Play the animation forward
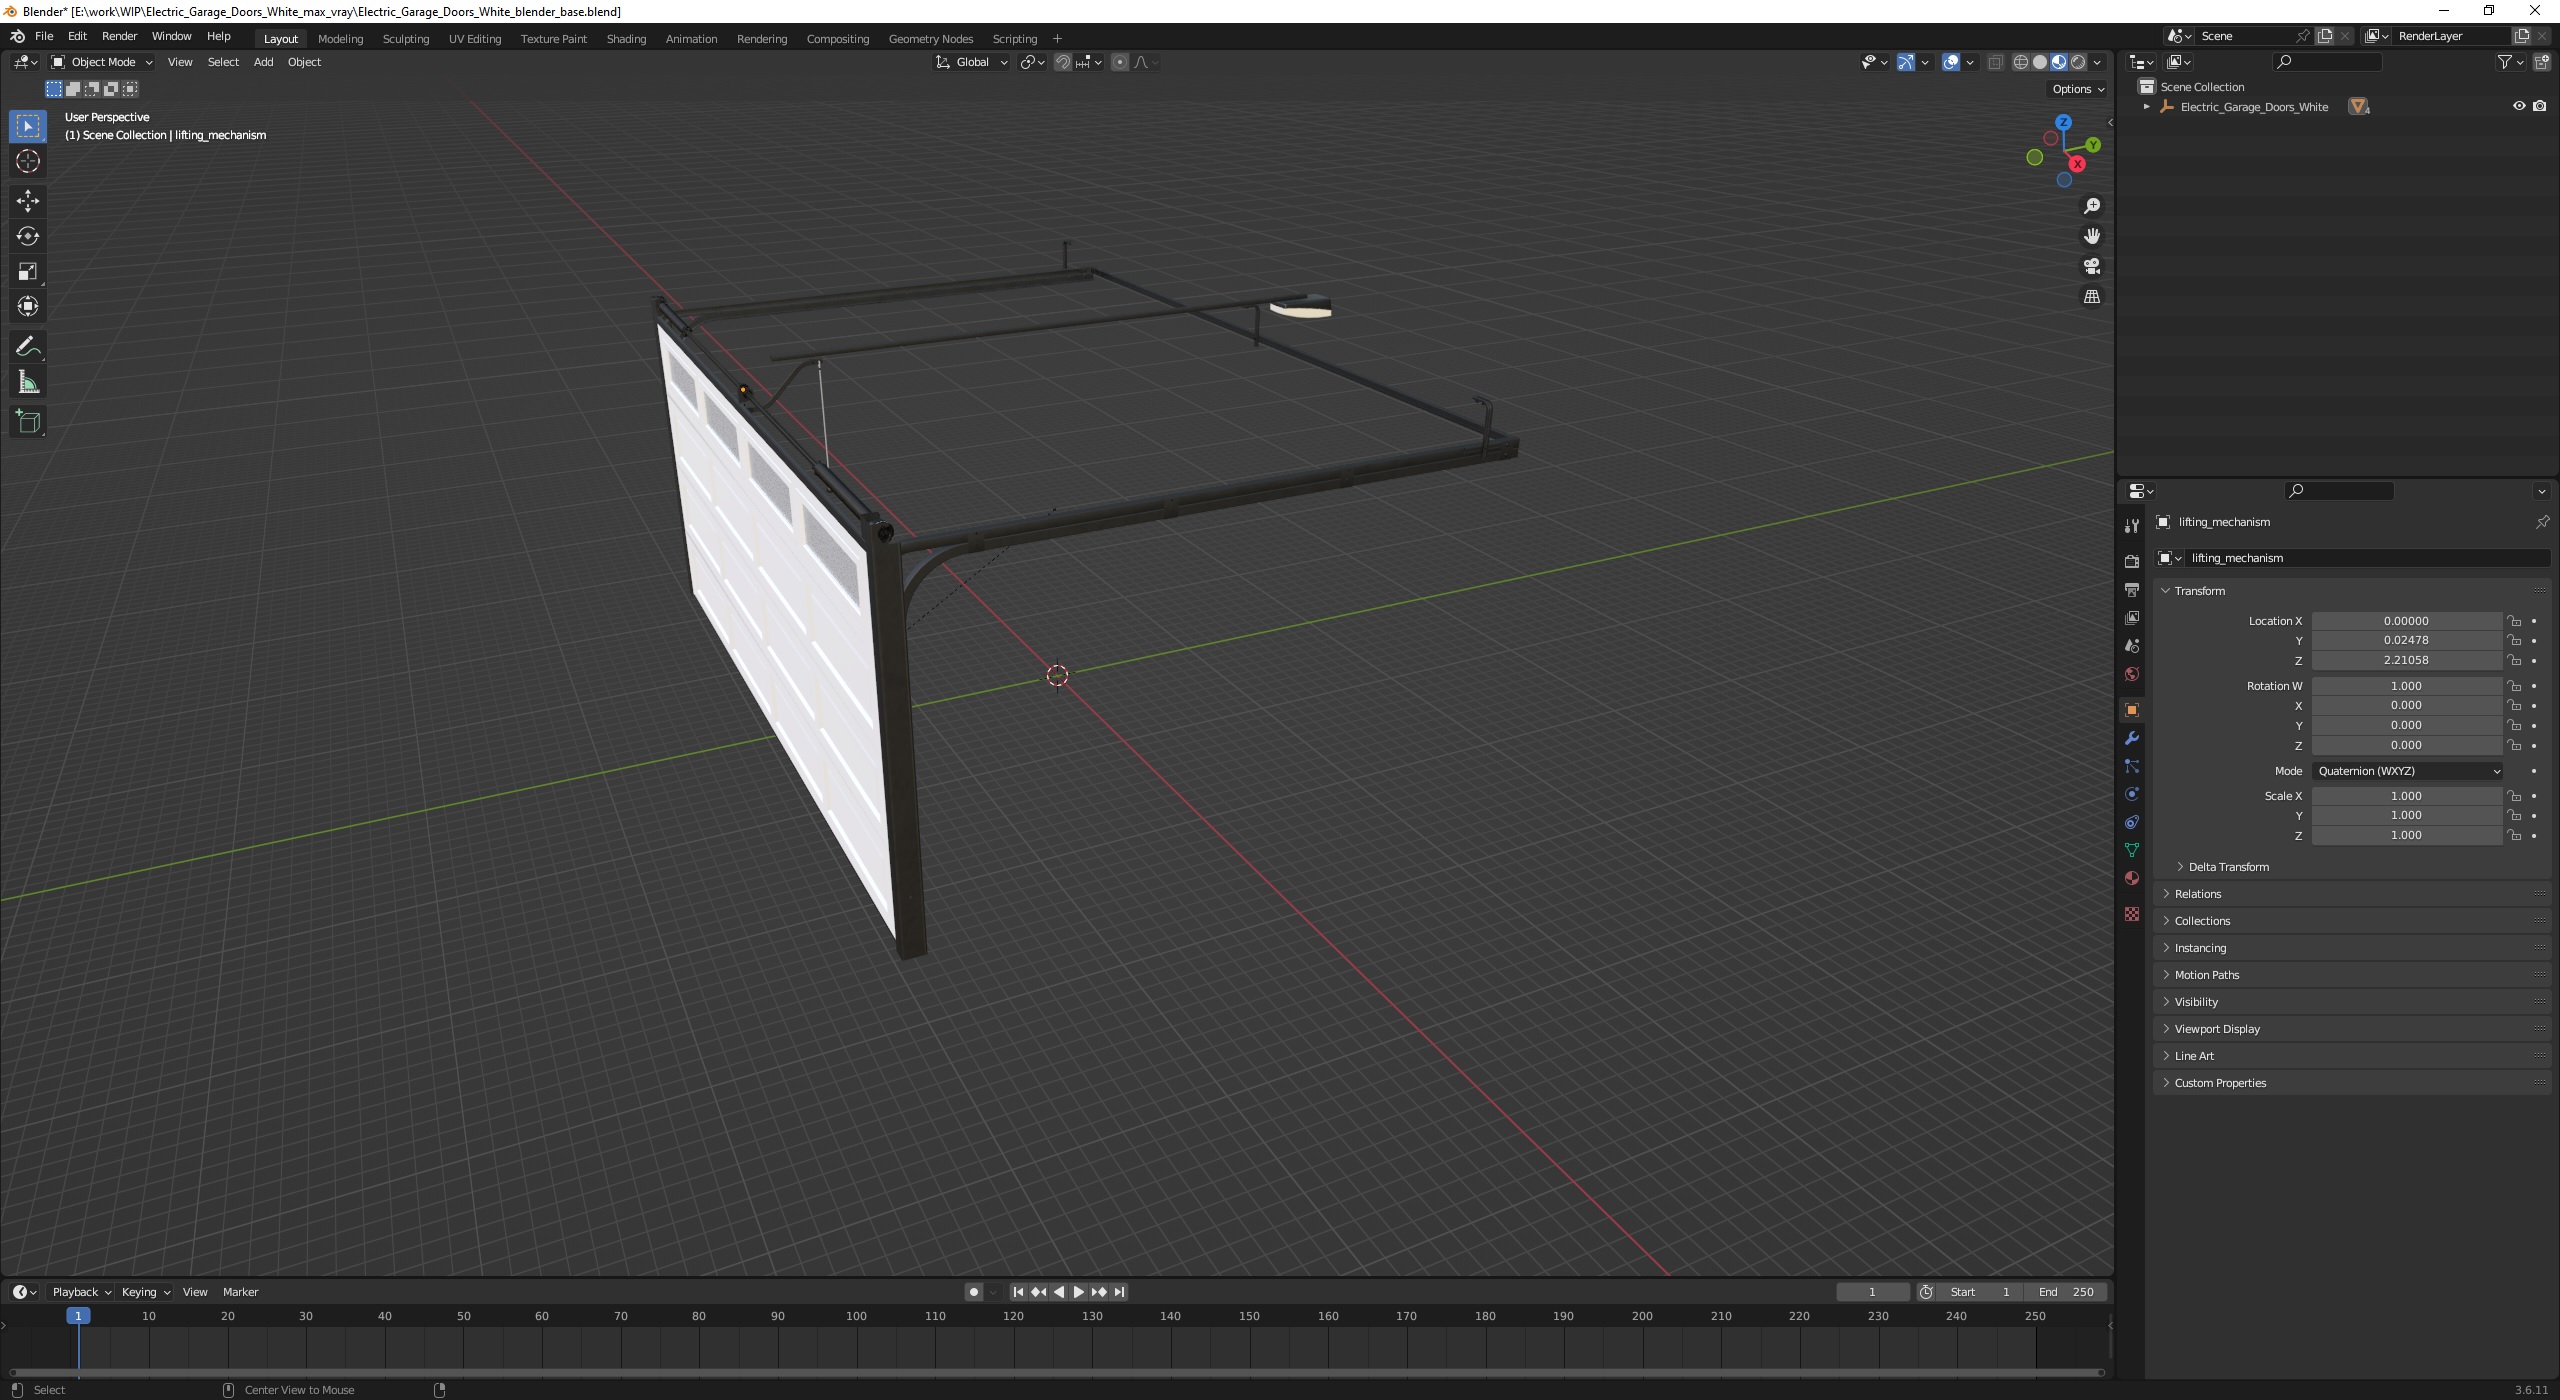 1078,1292
